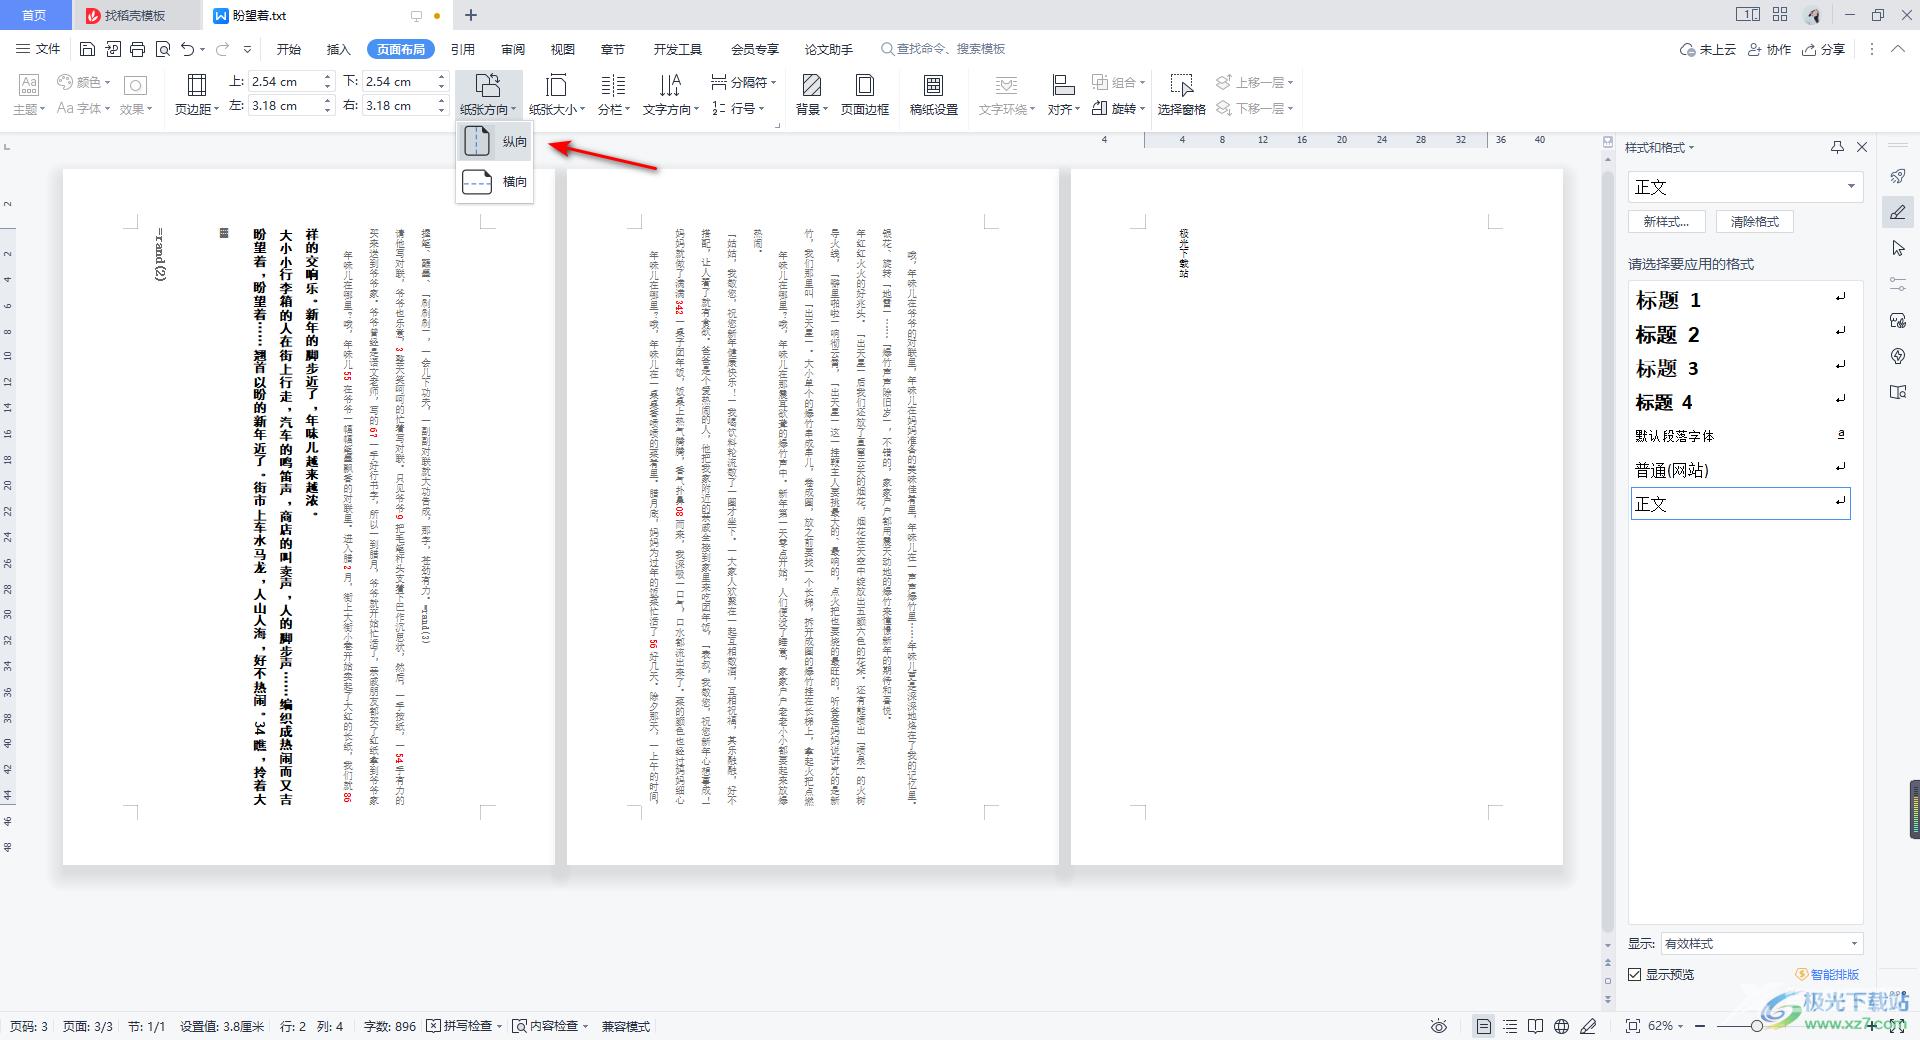
Task: Click the 查找命令 search box
Action: [x=943, y=49]
